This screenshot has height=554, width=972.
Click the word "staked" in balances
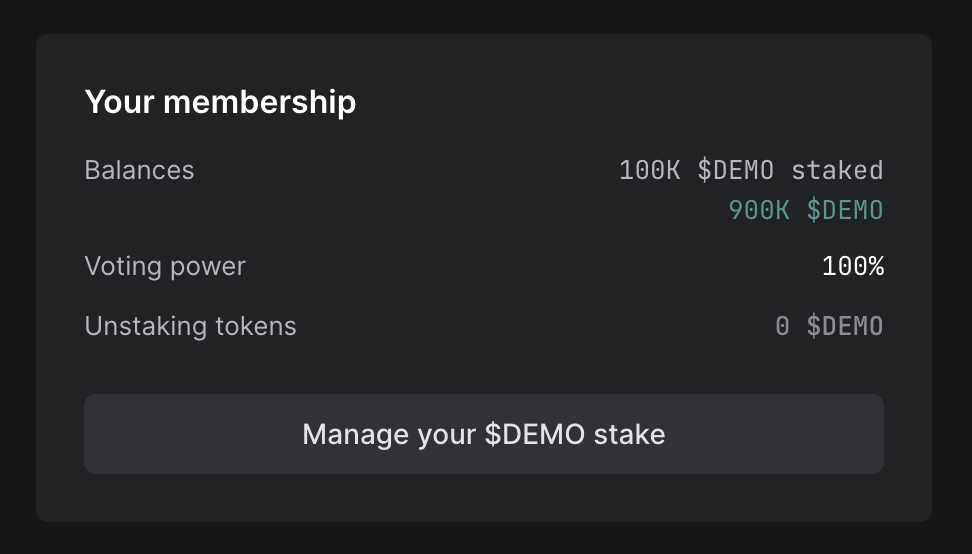click(837, 170)
